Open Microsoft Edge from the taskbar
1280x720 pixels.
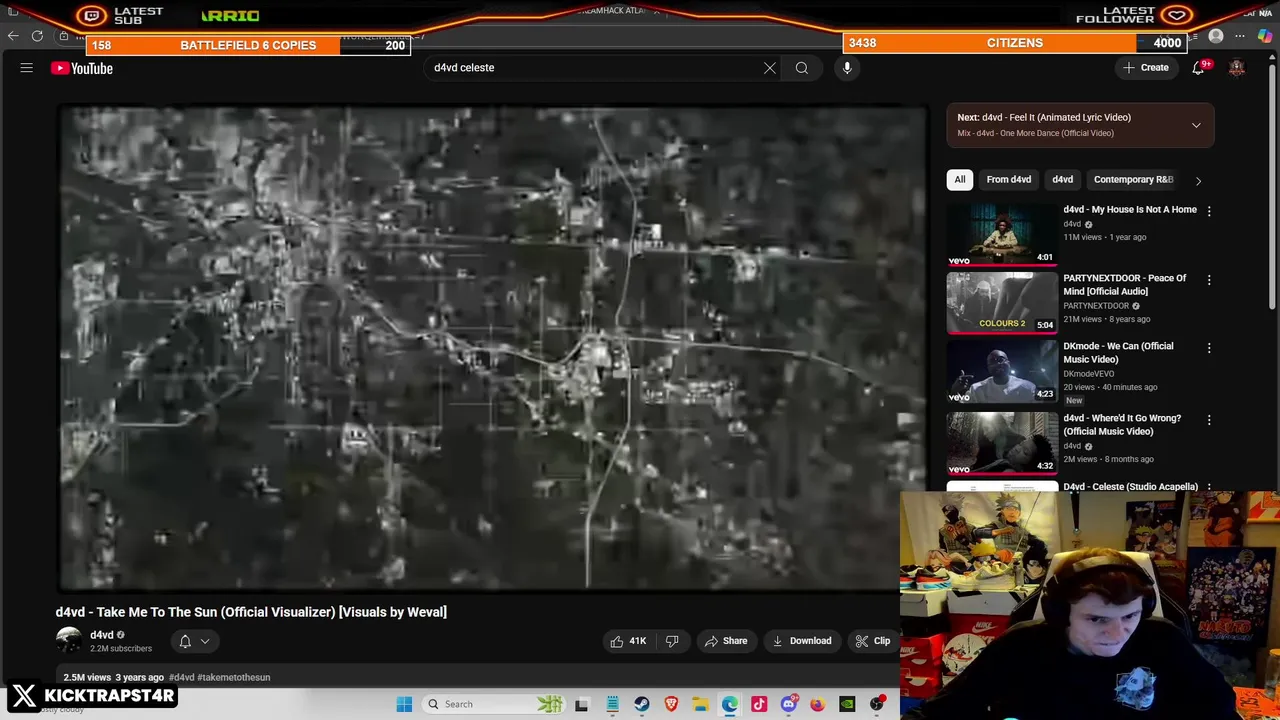730,704
